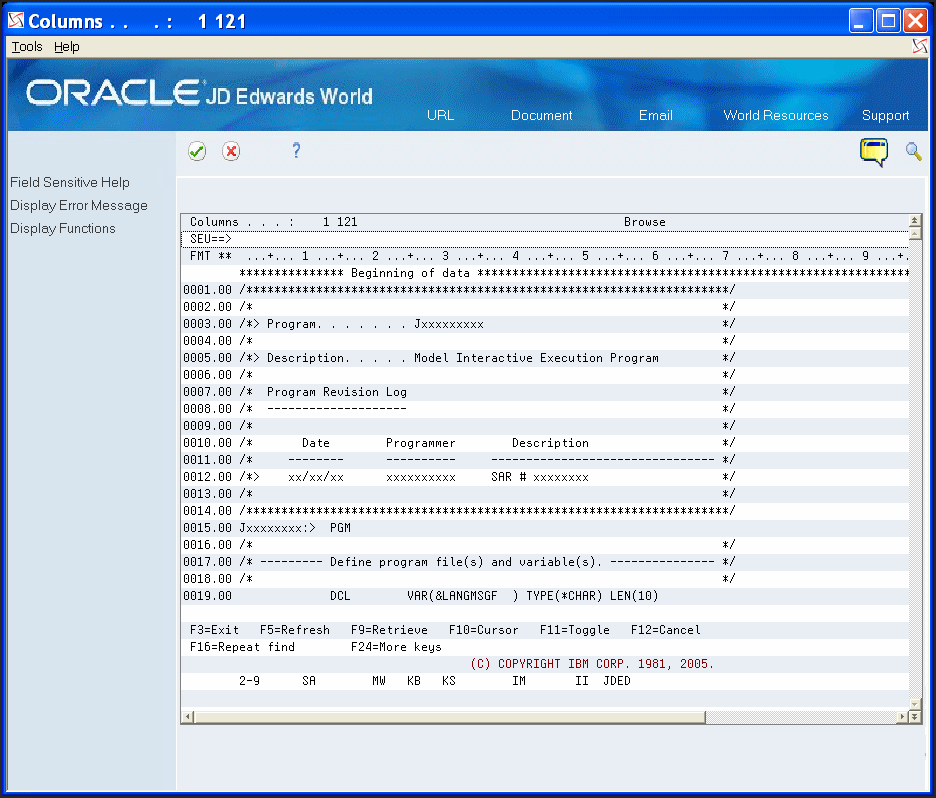Click F10=Cursor function key
936x798 pixels.
pos(484,630)
